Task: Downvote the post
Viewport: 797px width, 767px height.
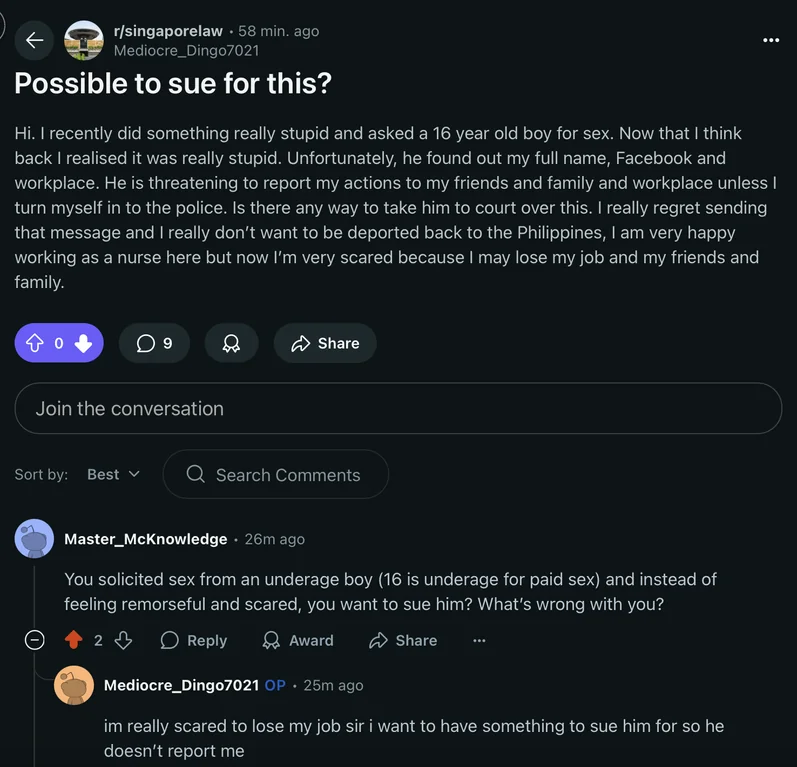Action: point(84,343)
